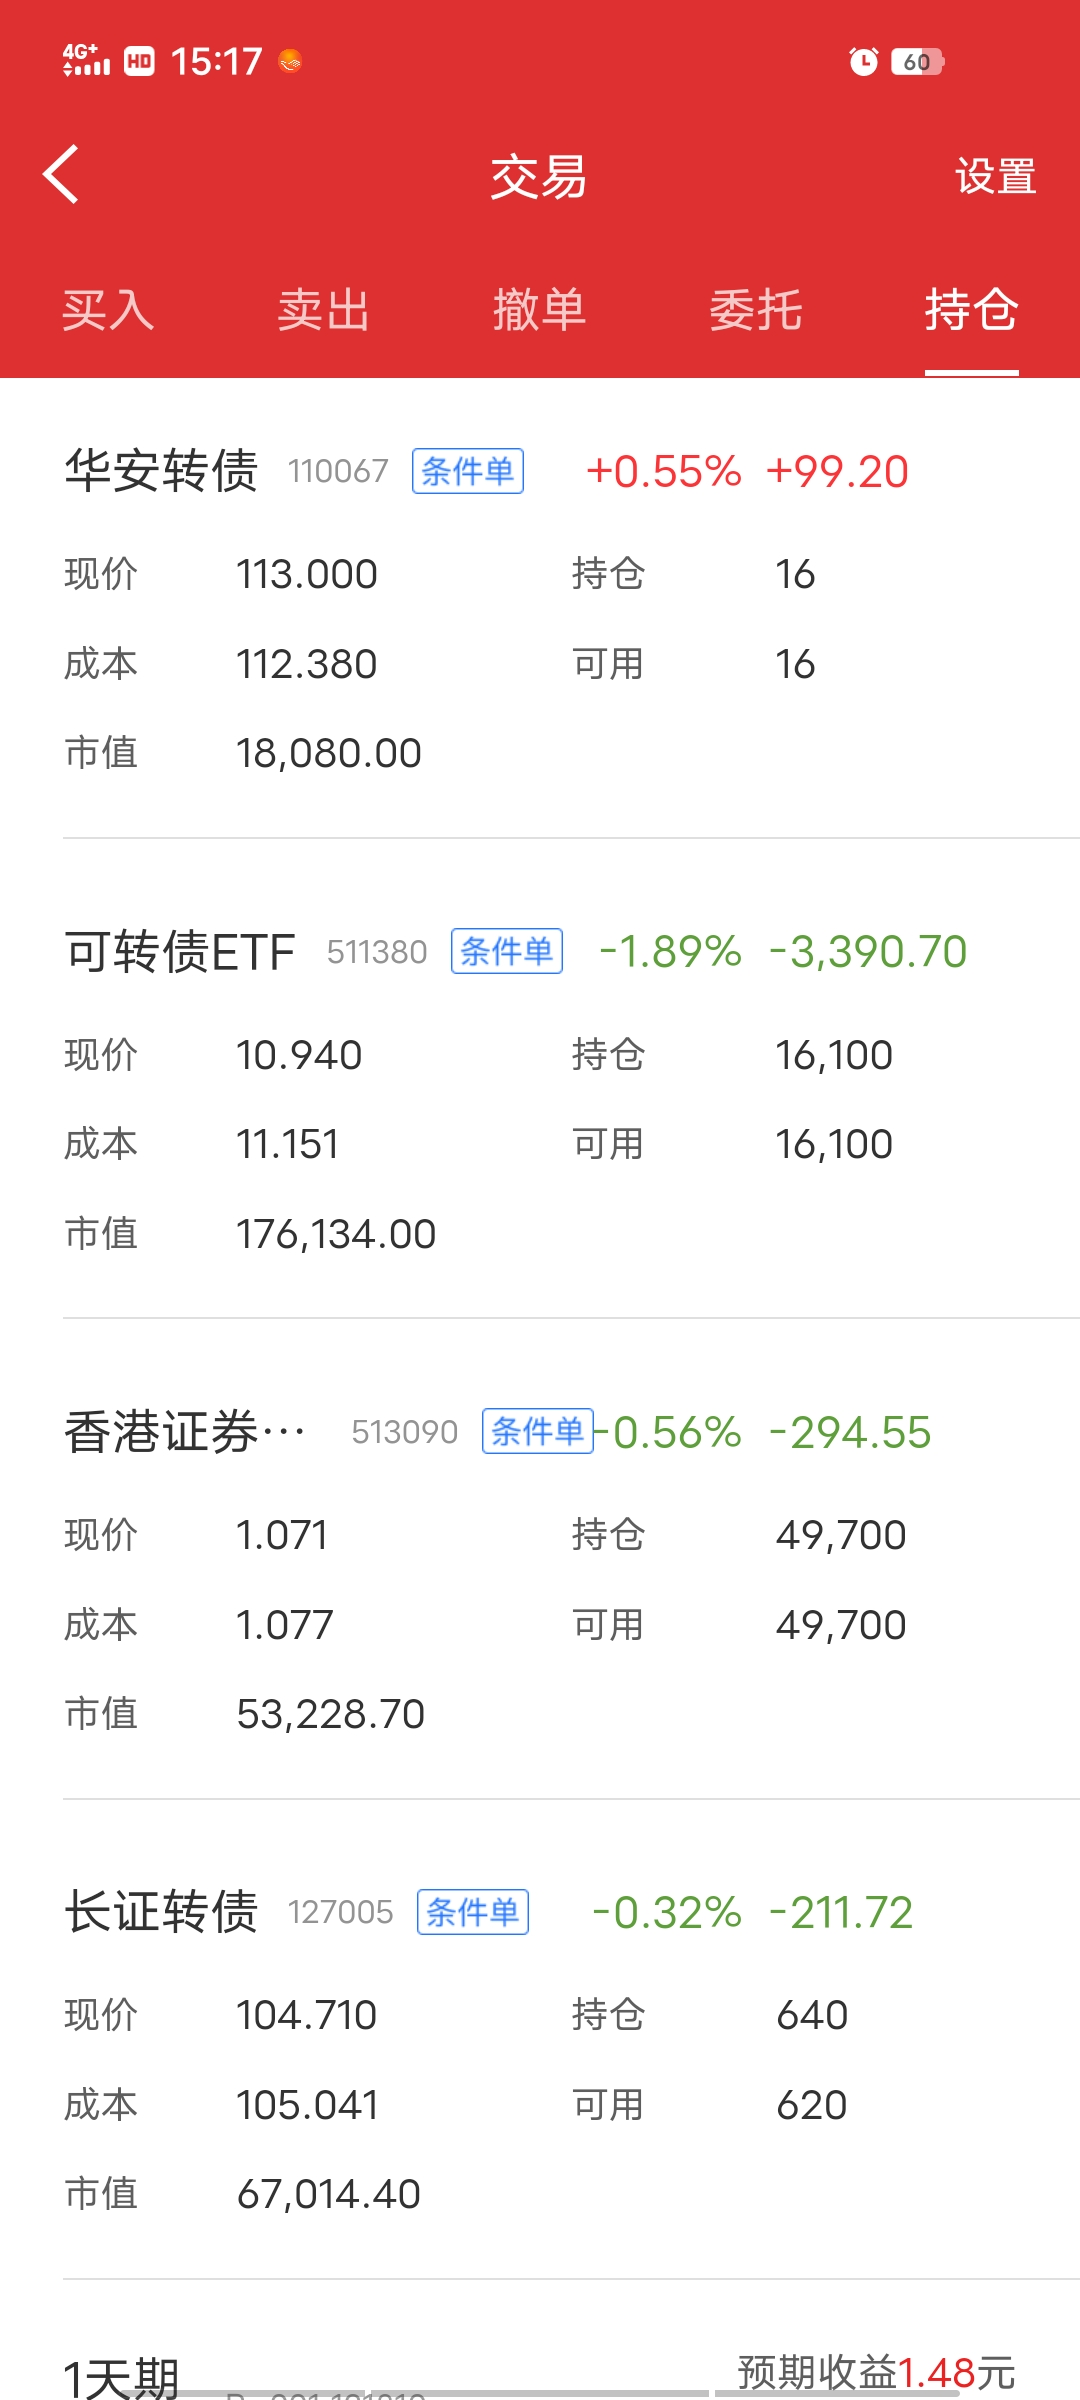
Task: Open 长证转债 holding entry
Action: pos(160,1912)
